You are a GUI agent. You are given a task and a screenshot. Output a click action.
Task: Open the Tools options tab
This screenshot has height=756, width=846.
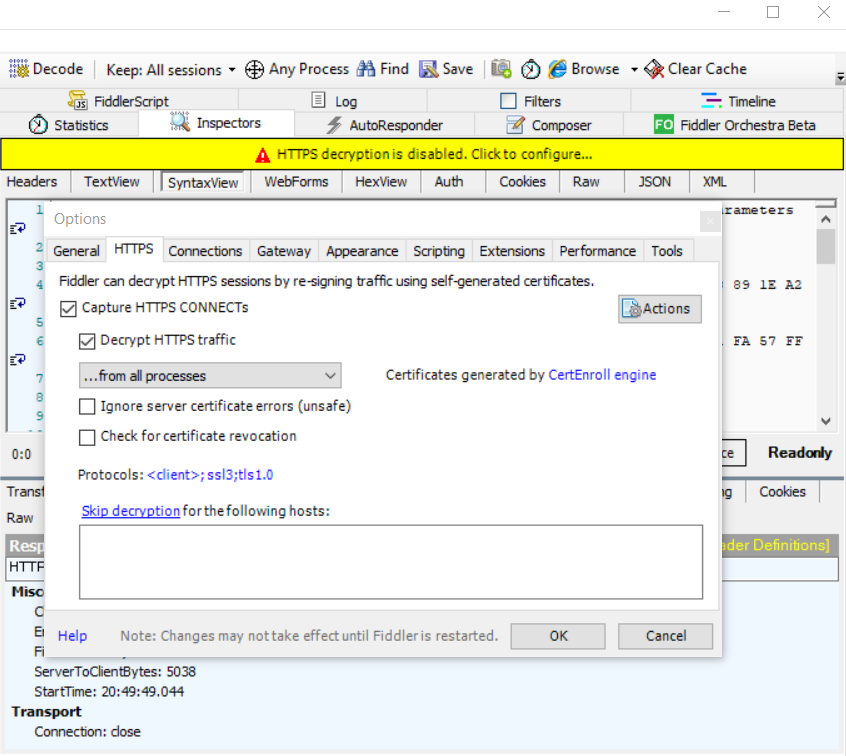(x=667, y=251)
